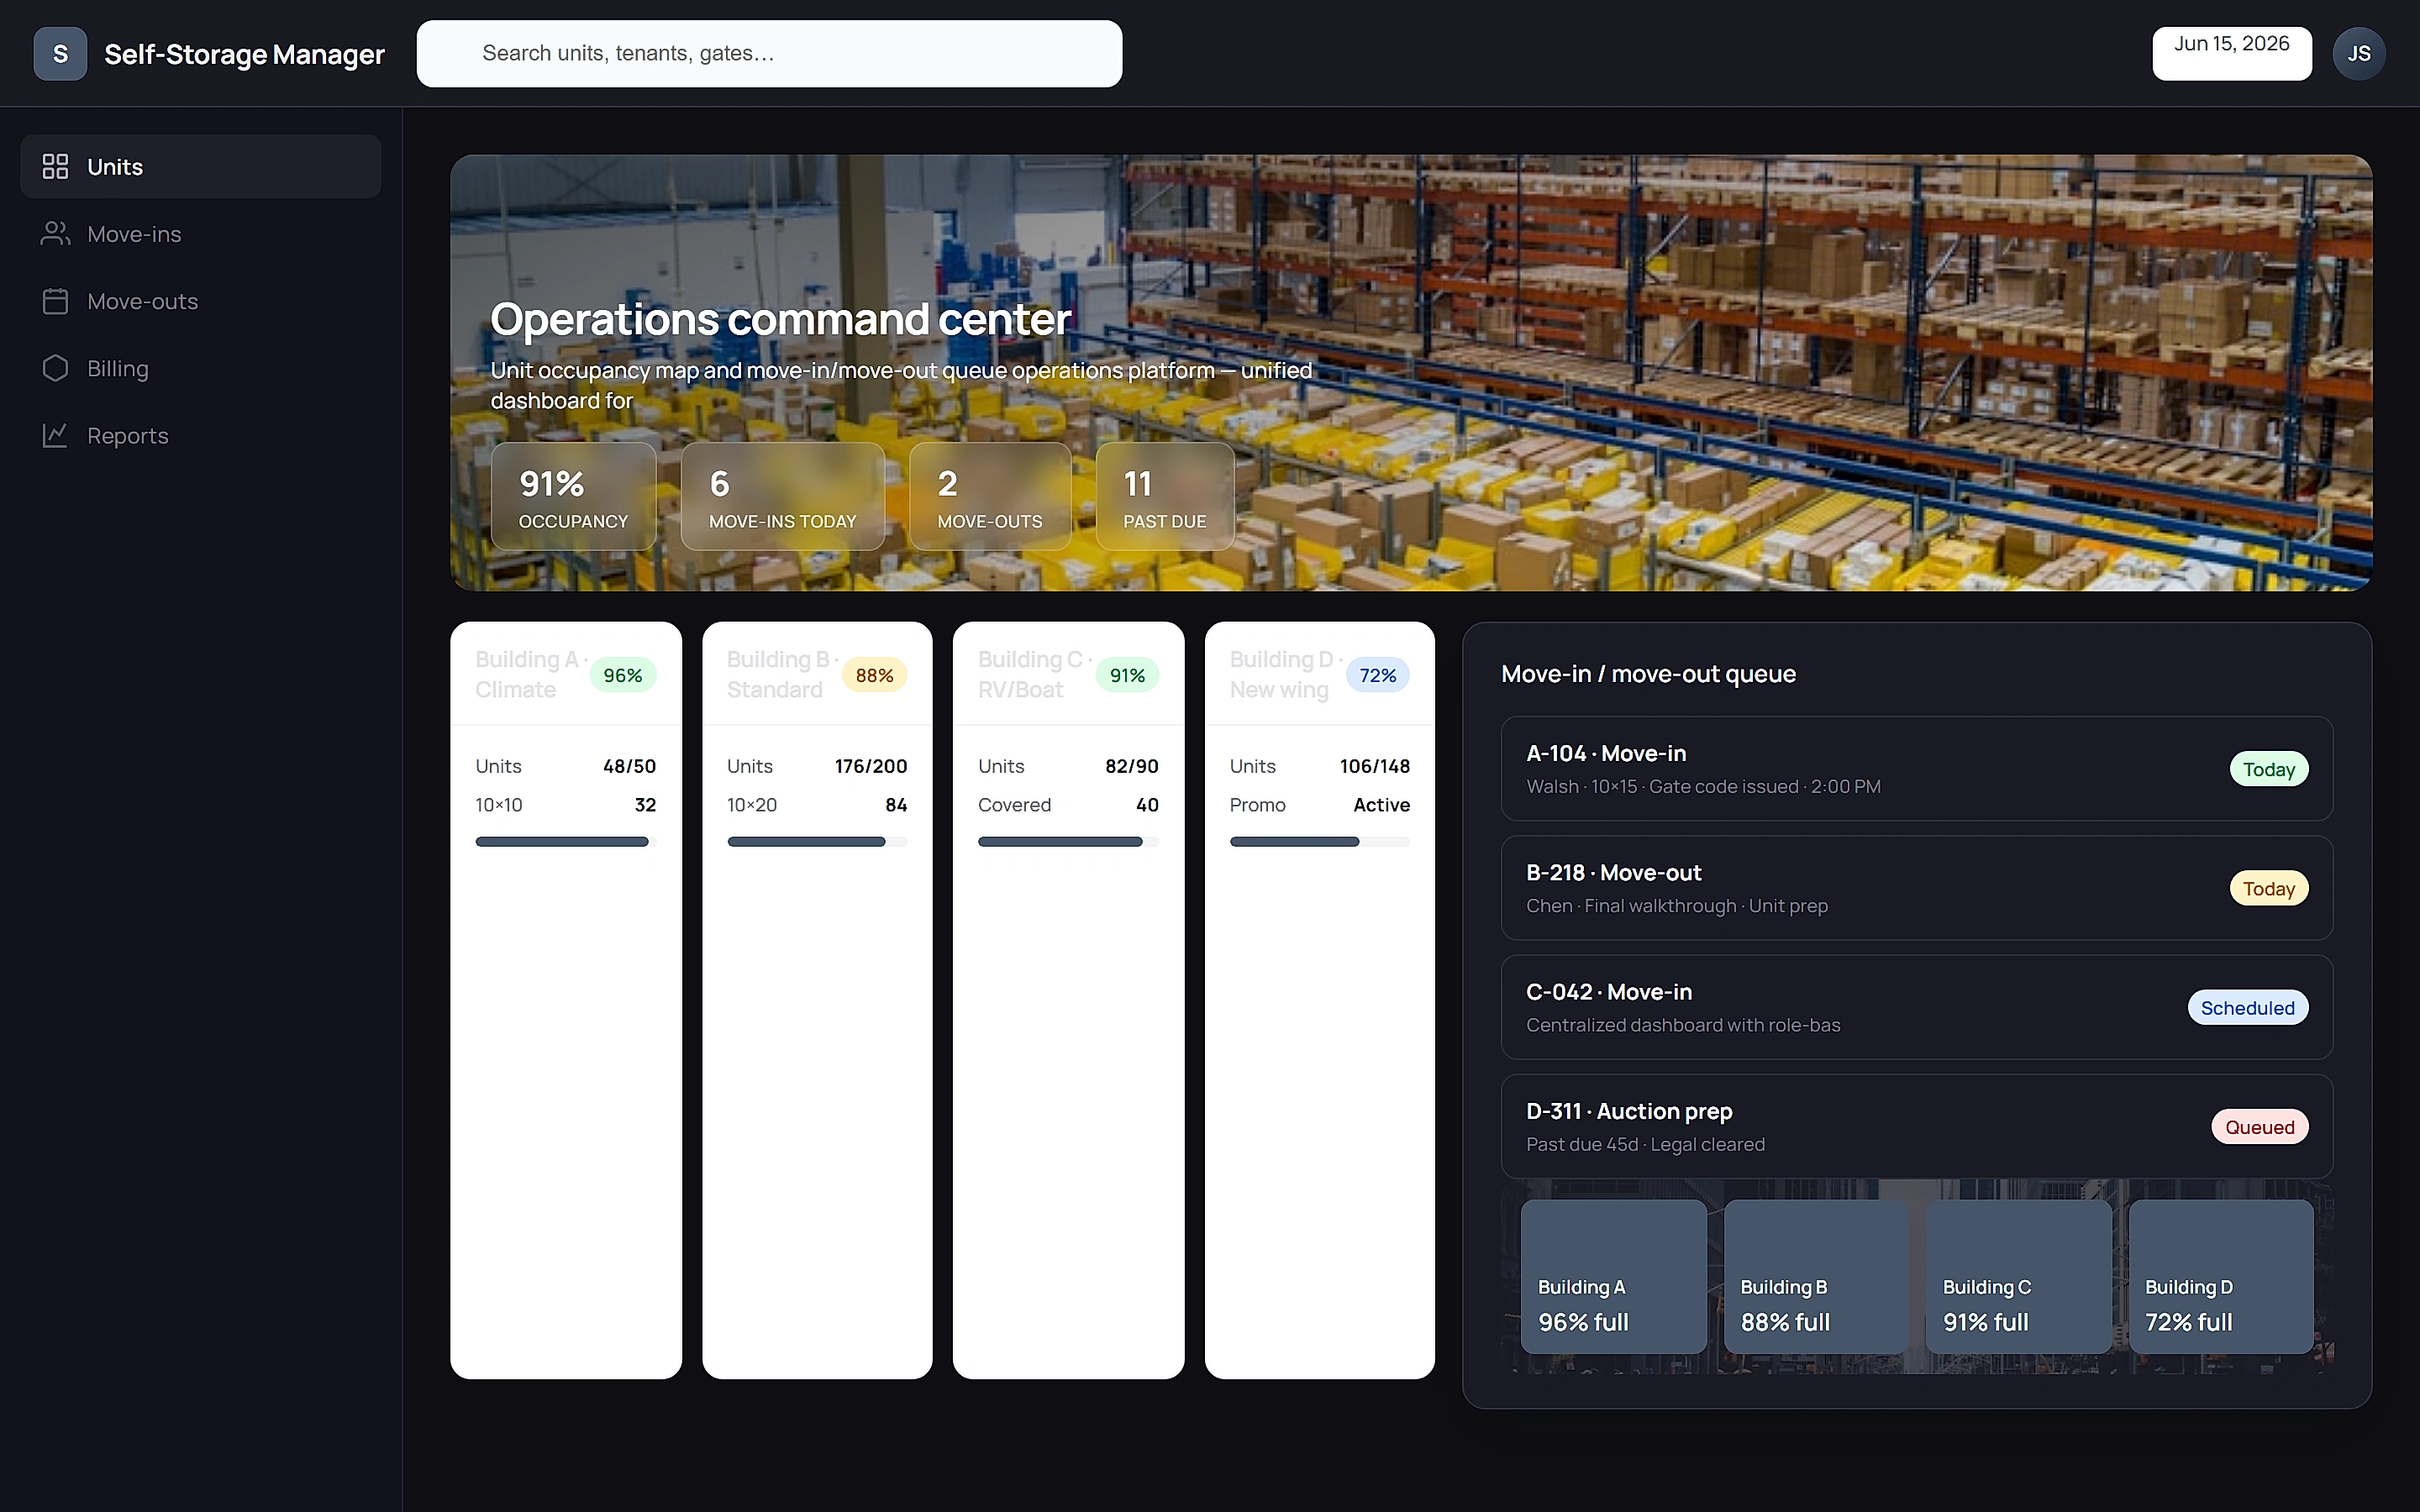Click the Building B Standard card title
The height and width of the screenshot is (1512, 2420).
[x=782, y=675]
